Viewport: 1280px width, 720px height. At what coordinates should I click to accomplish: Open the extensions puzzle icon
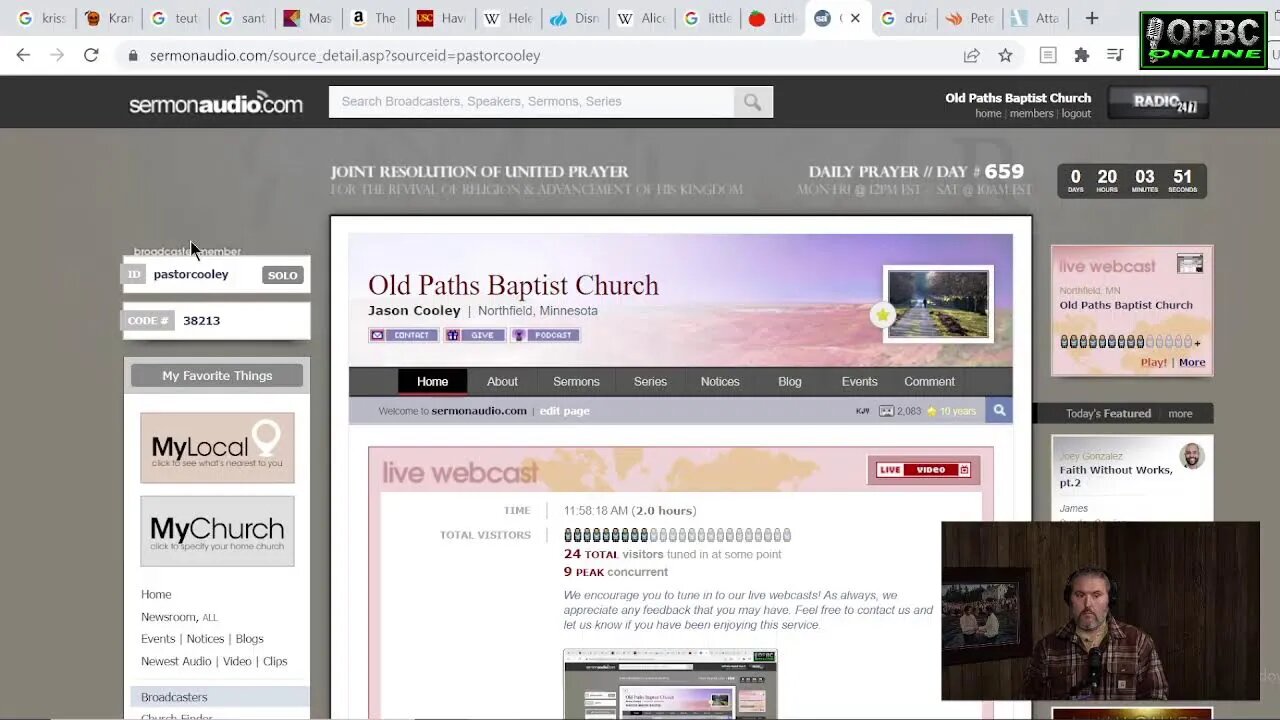click(1081, 56)
